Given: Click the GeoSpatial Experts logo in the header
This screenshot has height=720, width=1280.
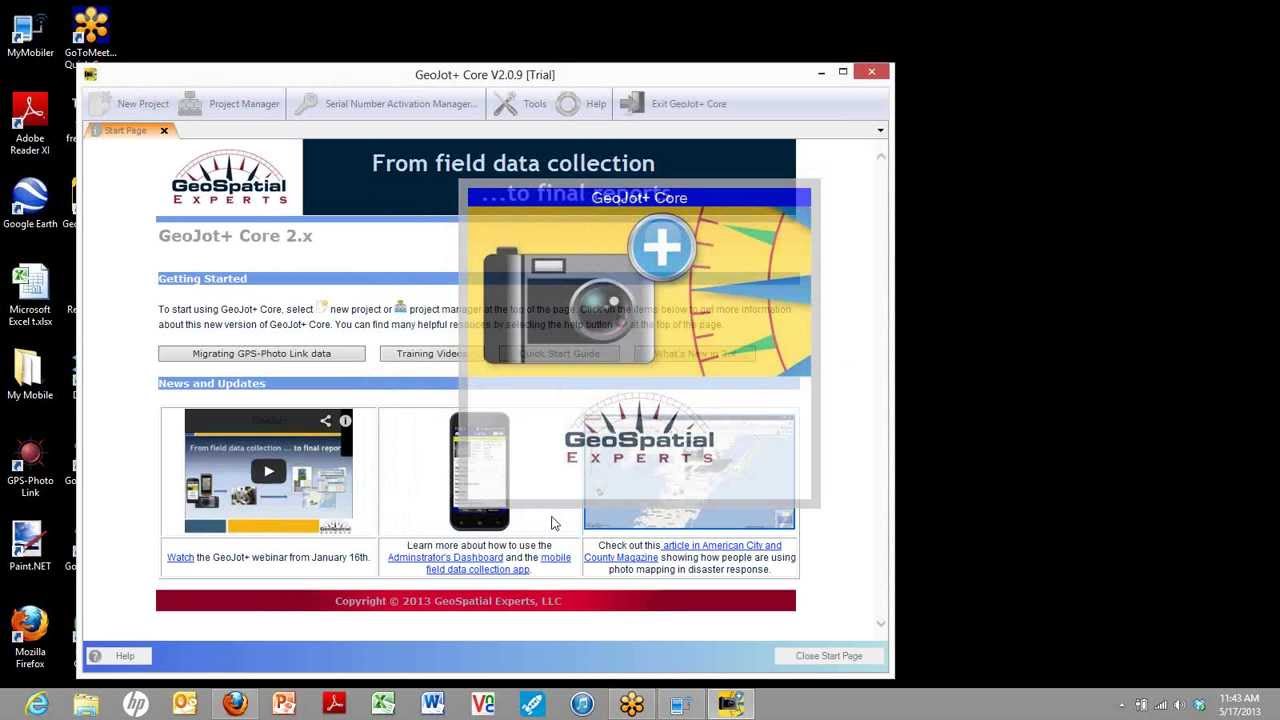Looking at the screenshot, I should tap(229, 177).
